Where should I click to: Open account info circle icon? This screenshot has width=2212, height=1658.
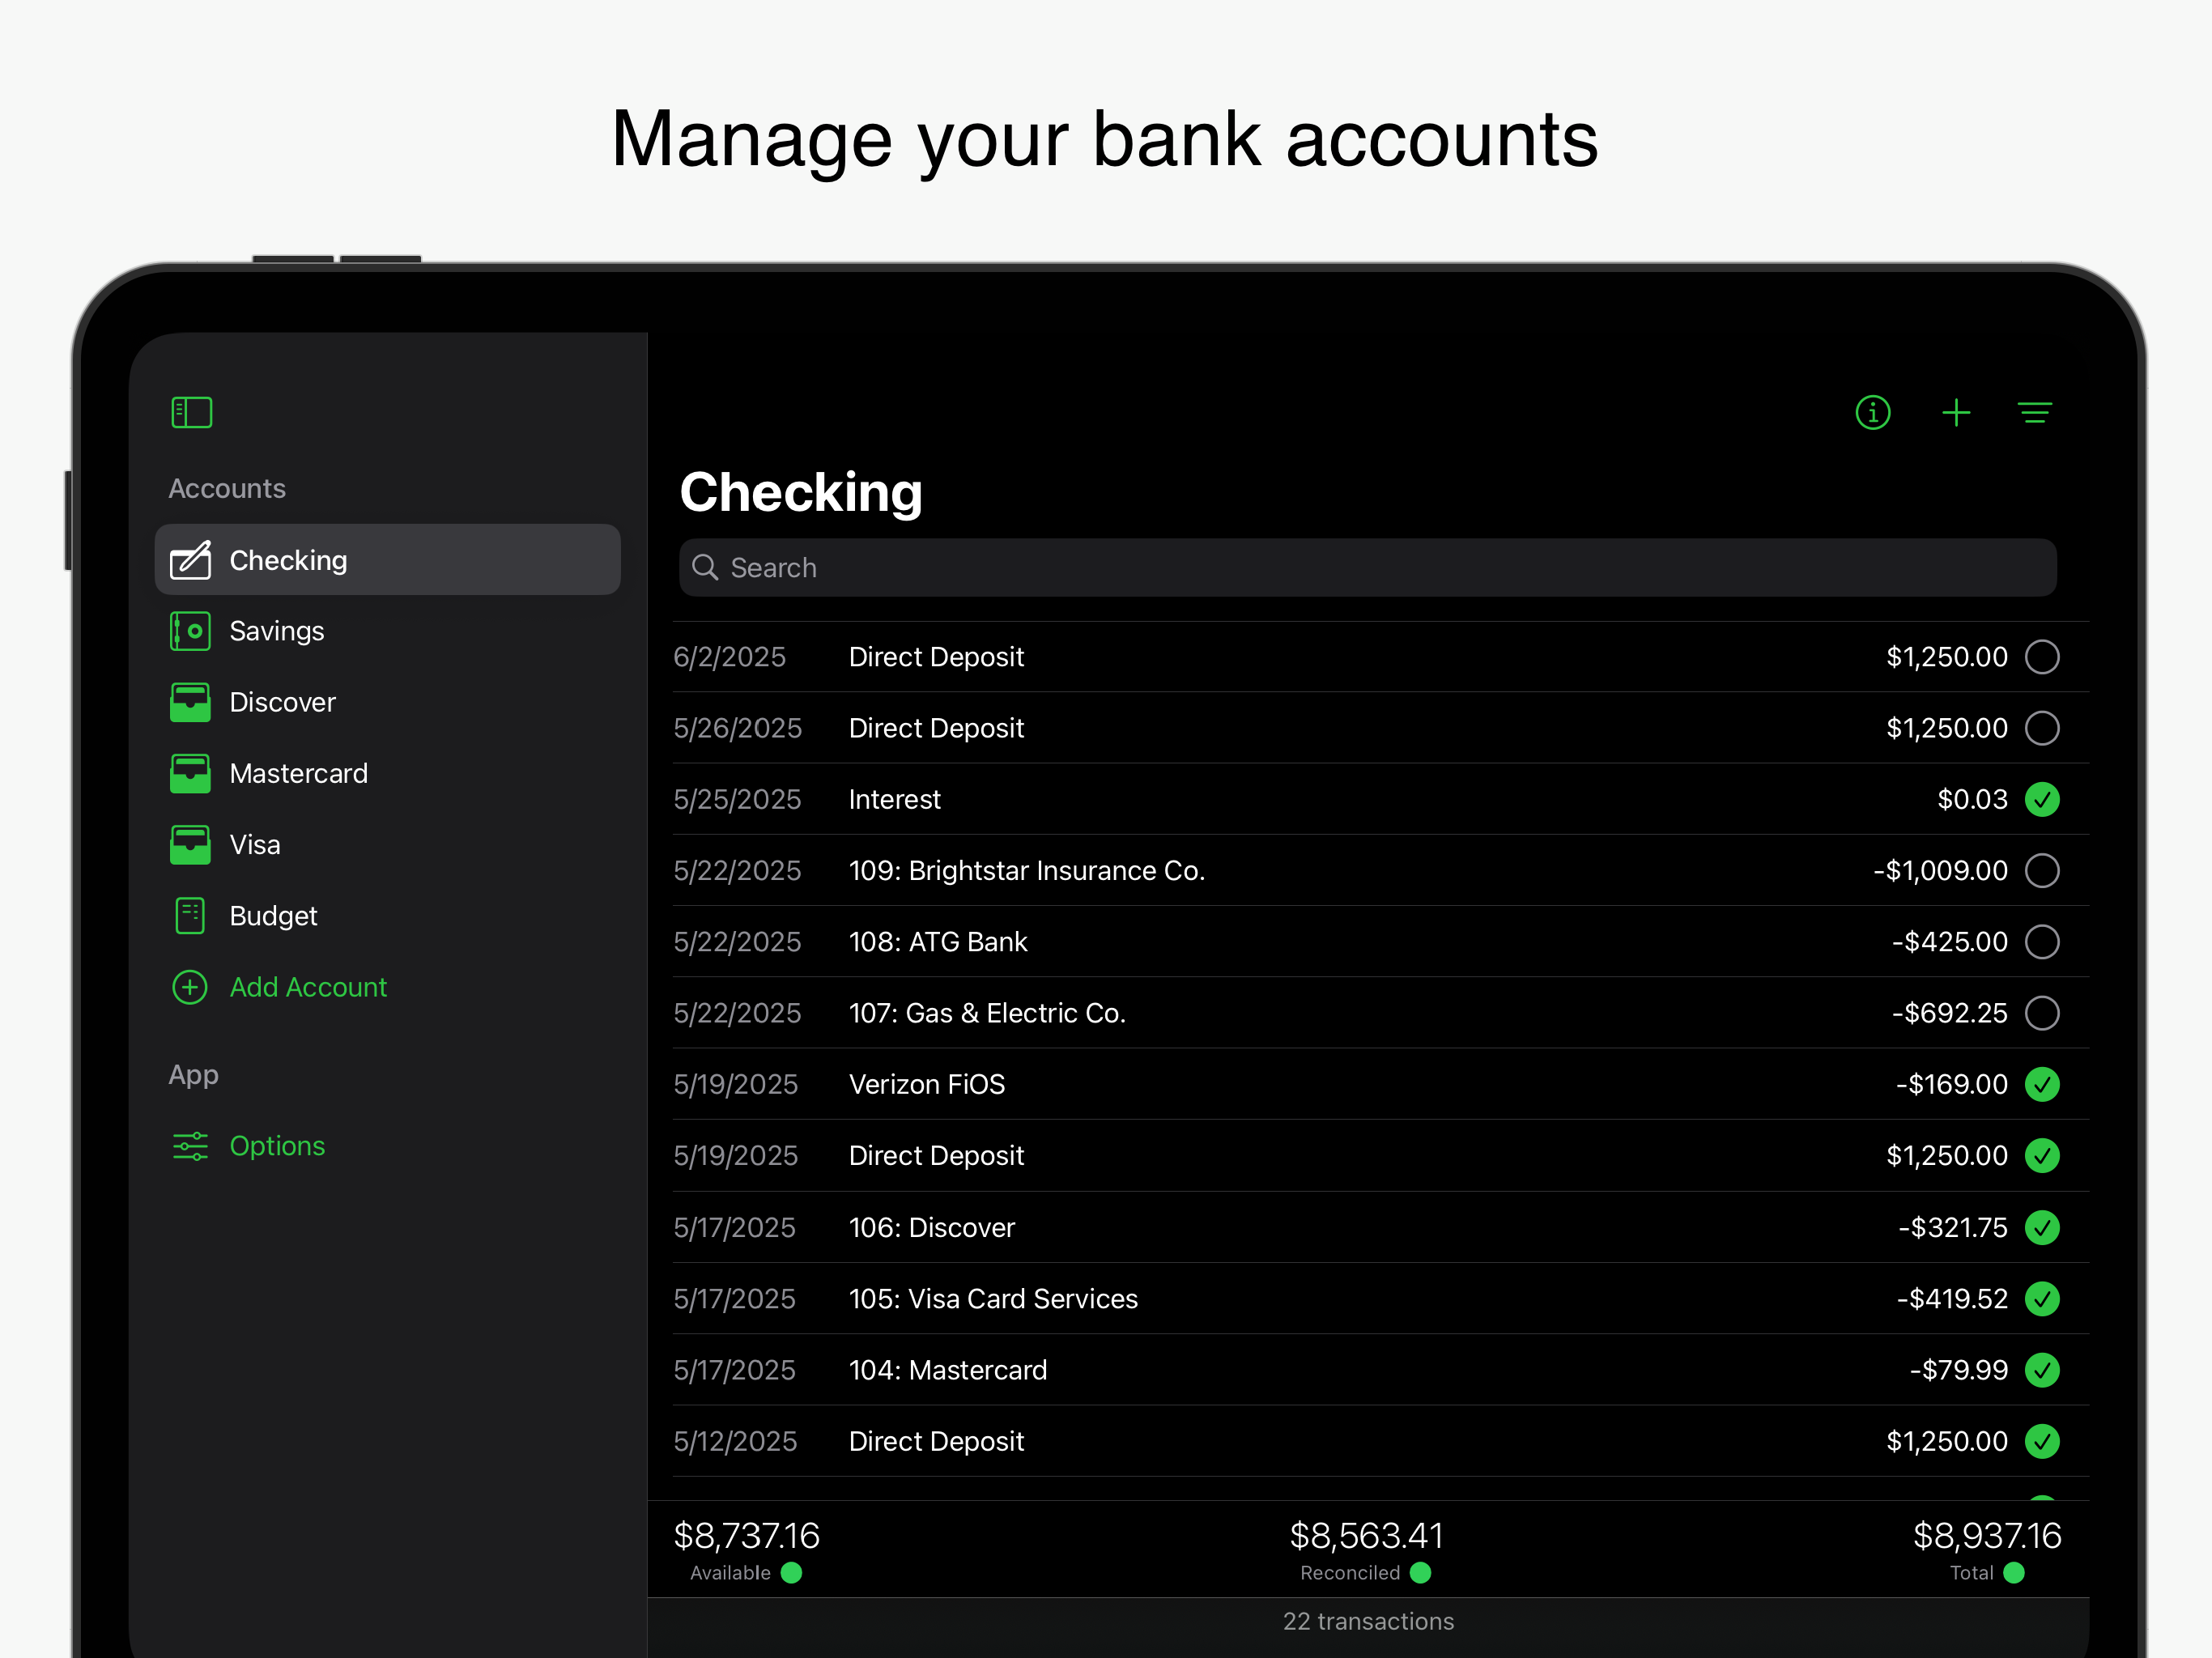[1872, 412]
